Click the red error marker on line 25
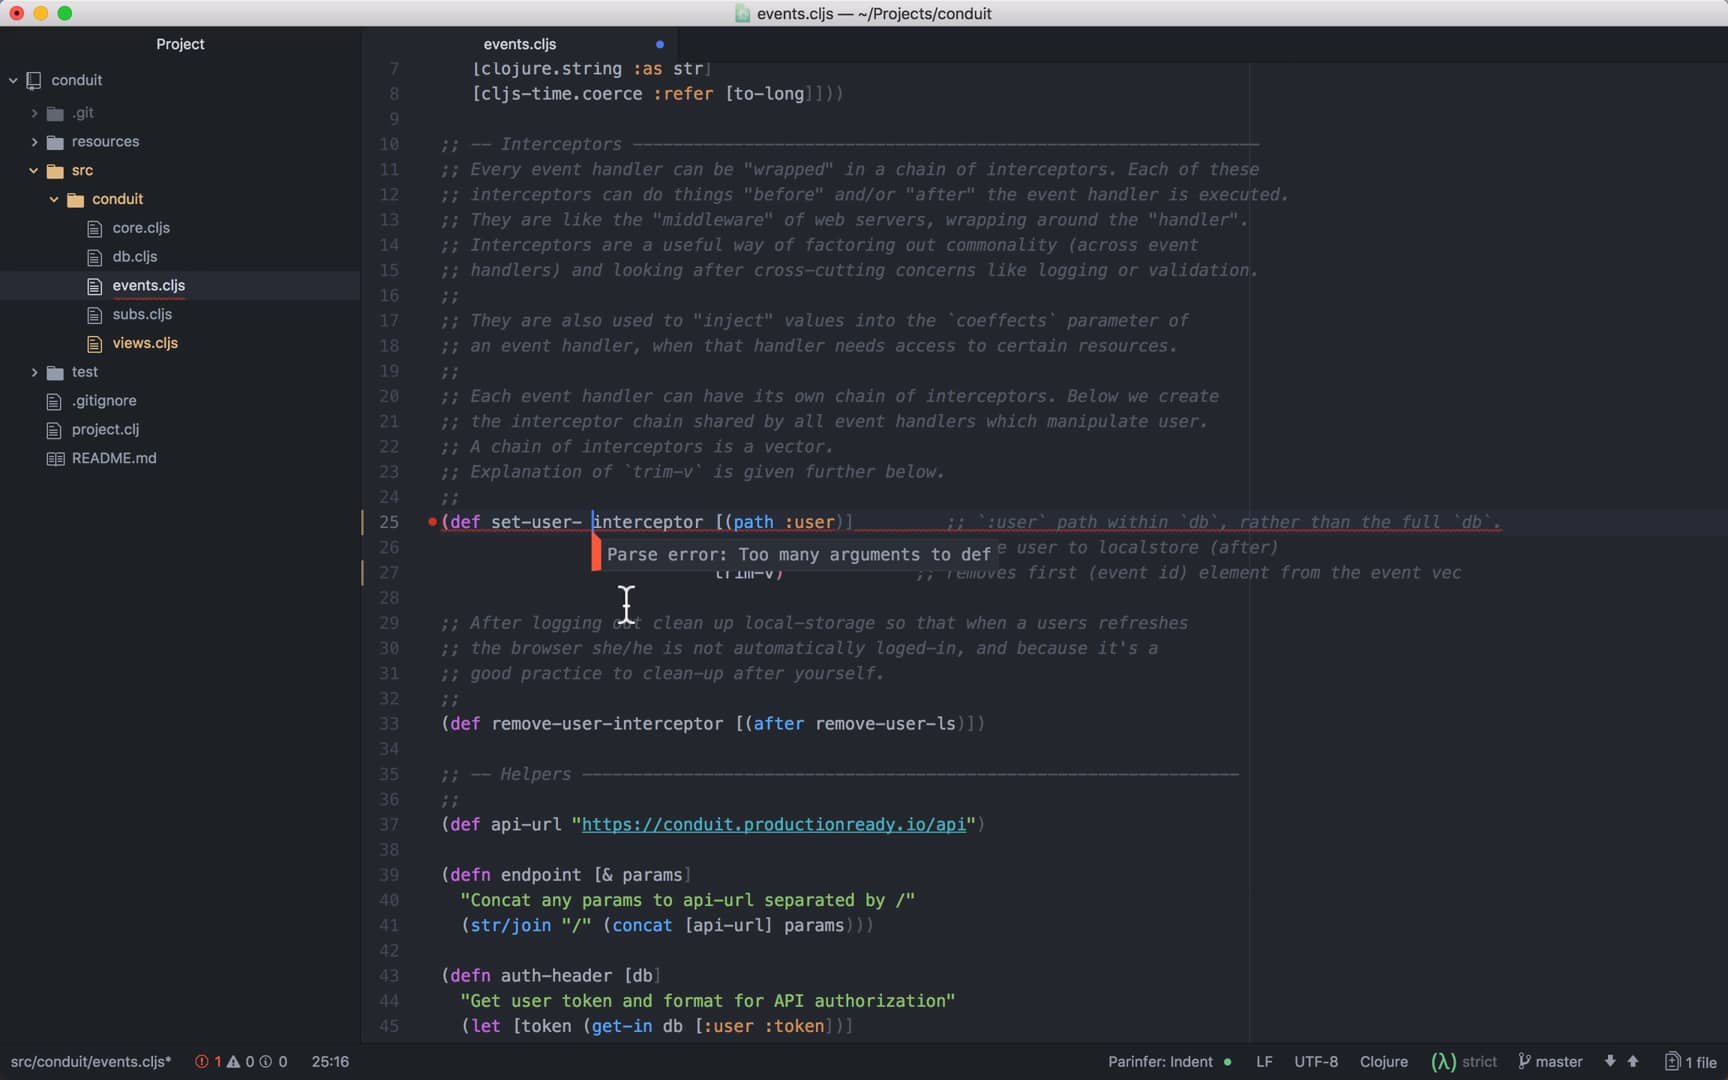Viewport: 1728px width, 1080px height. coord(431,521)
